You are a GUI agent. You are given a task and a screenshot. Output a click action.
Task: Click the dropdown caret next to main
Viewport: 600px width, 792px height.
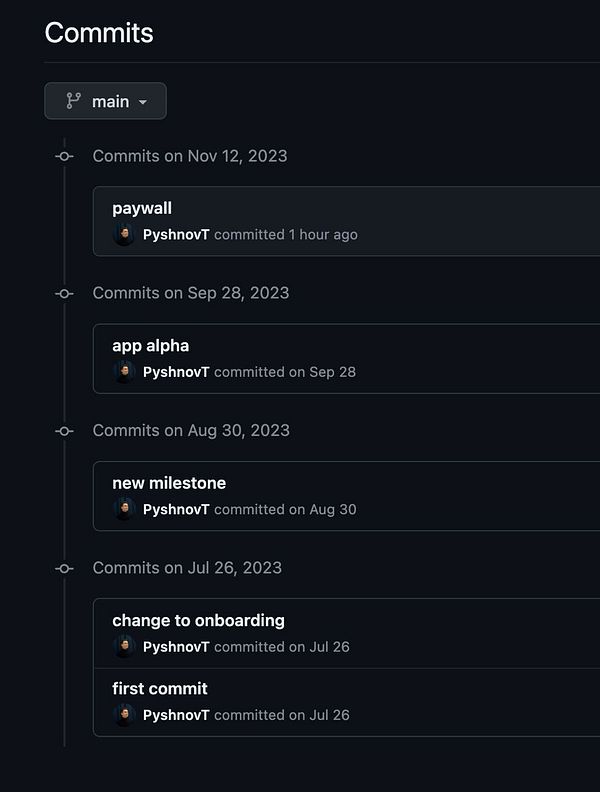(x=143, y=102)
